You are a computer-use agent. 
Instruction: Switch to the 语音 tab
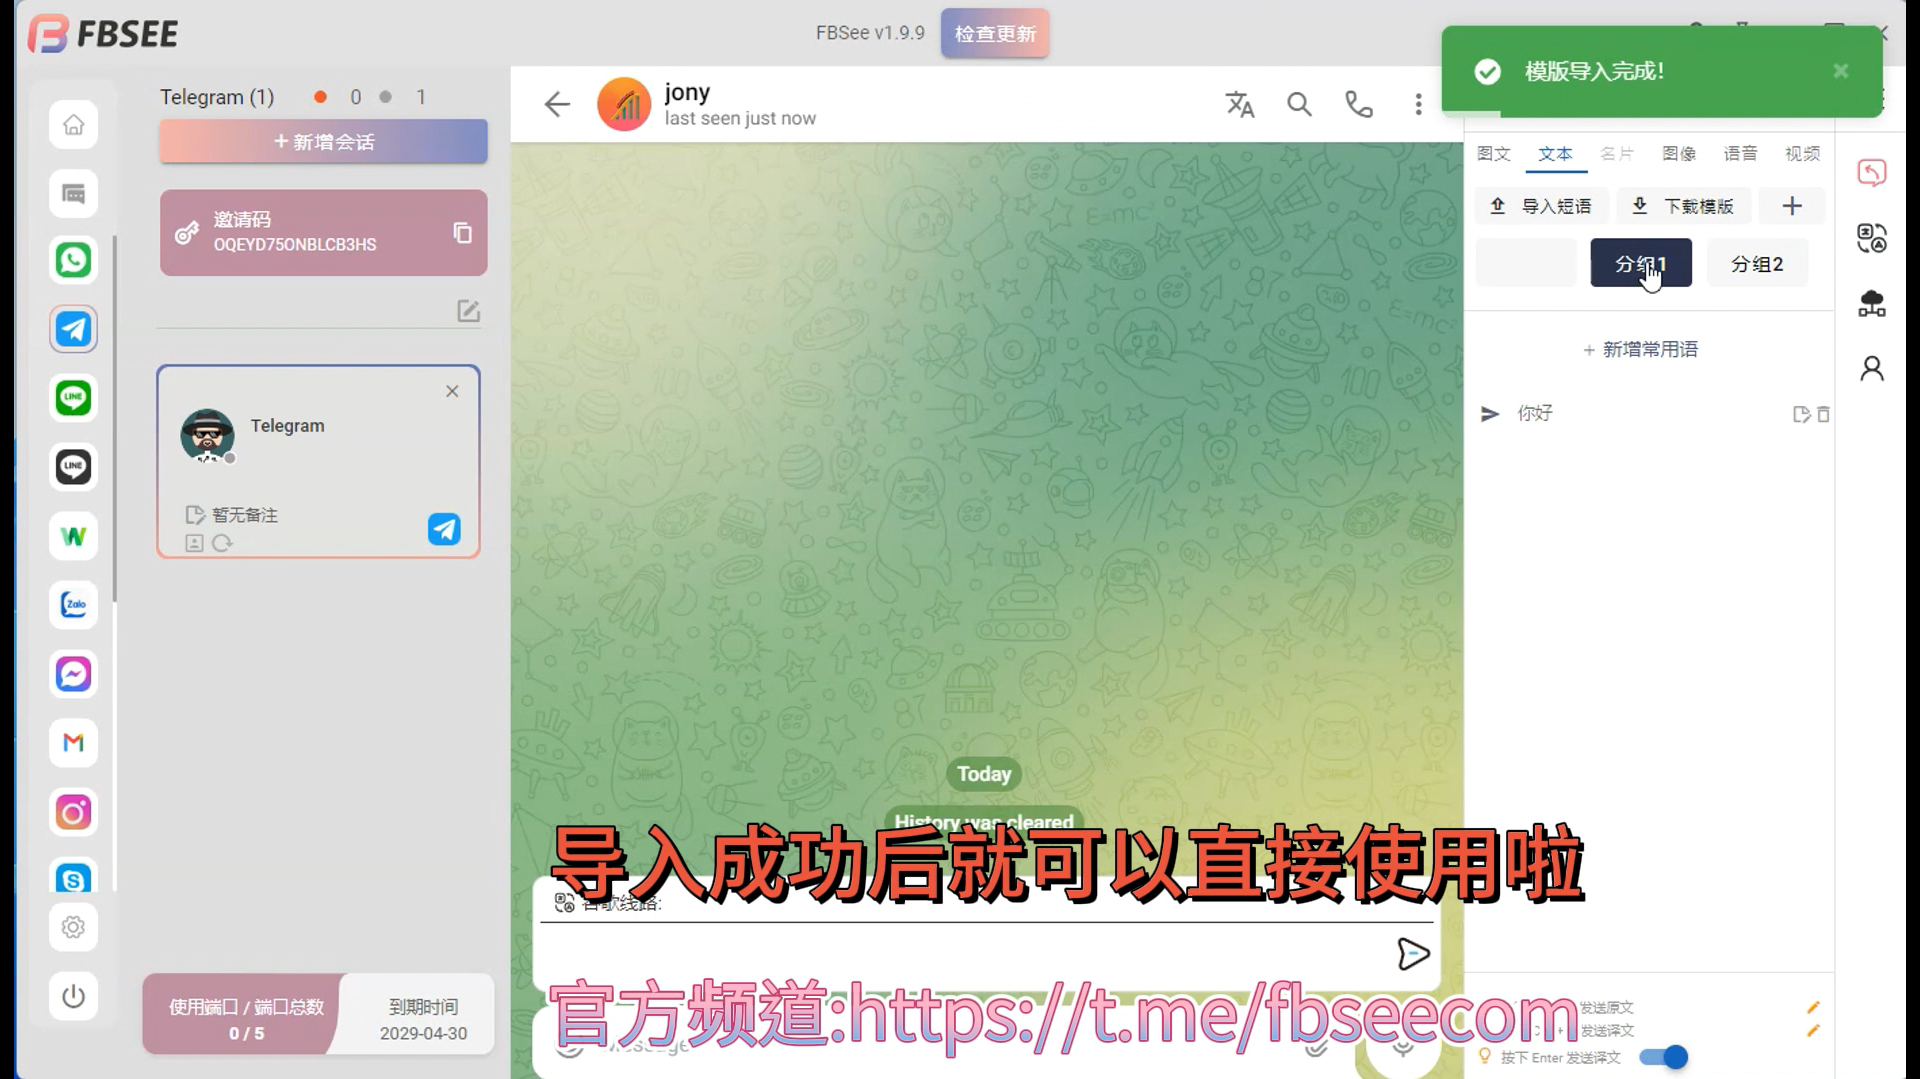[1741, 154]
